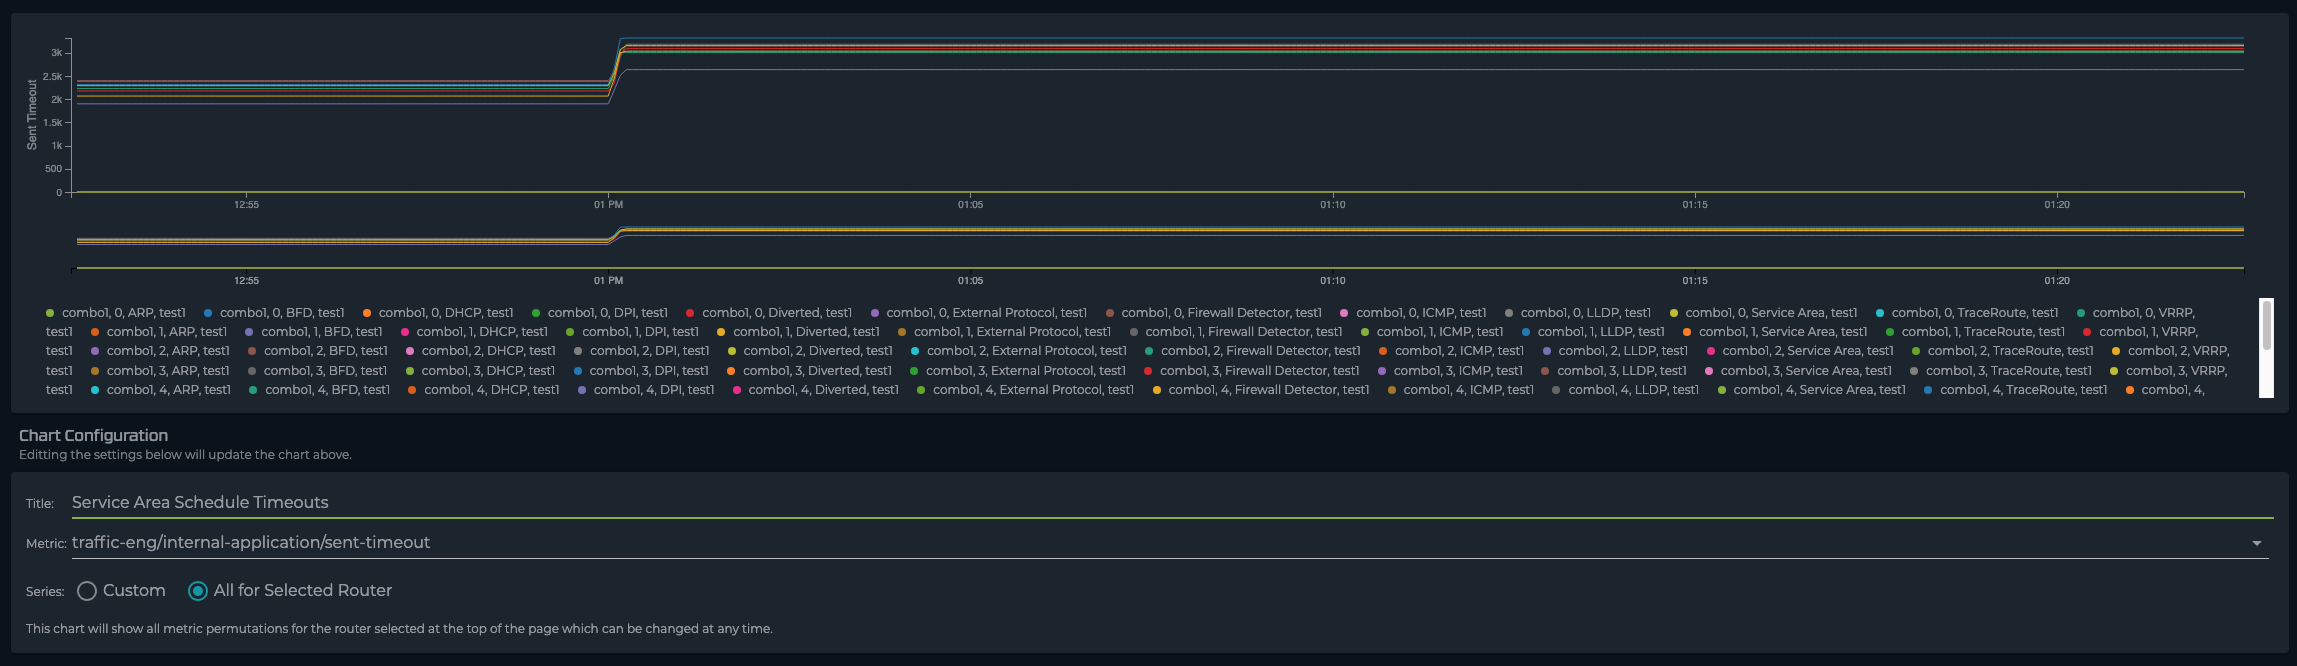The image size is (2297, 666).
Task: Select the Custom series radio button
Action: point(87,591)
